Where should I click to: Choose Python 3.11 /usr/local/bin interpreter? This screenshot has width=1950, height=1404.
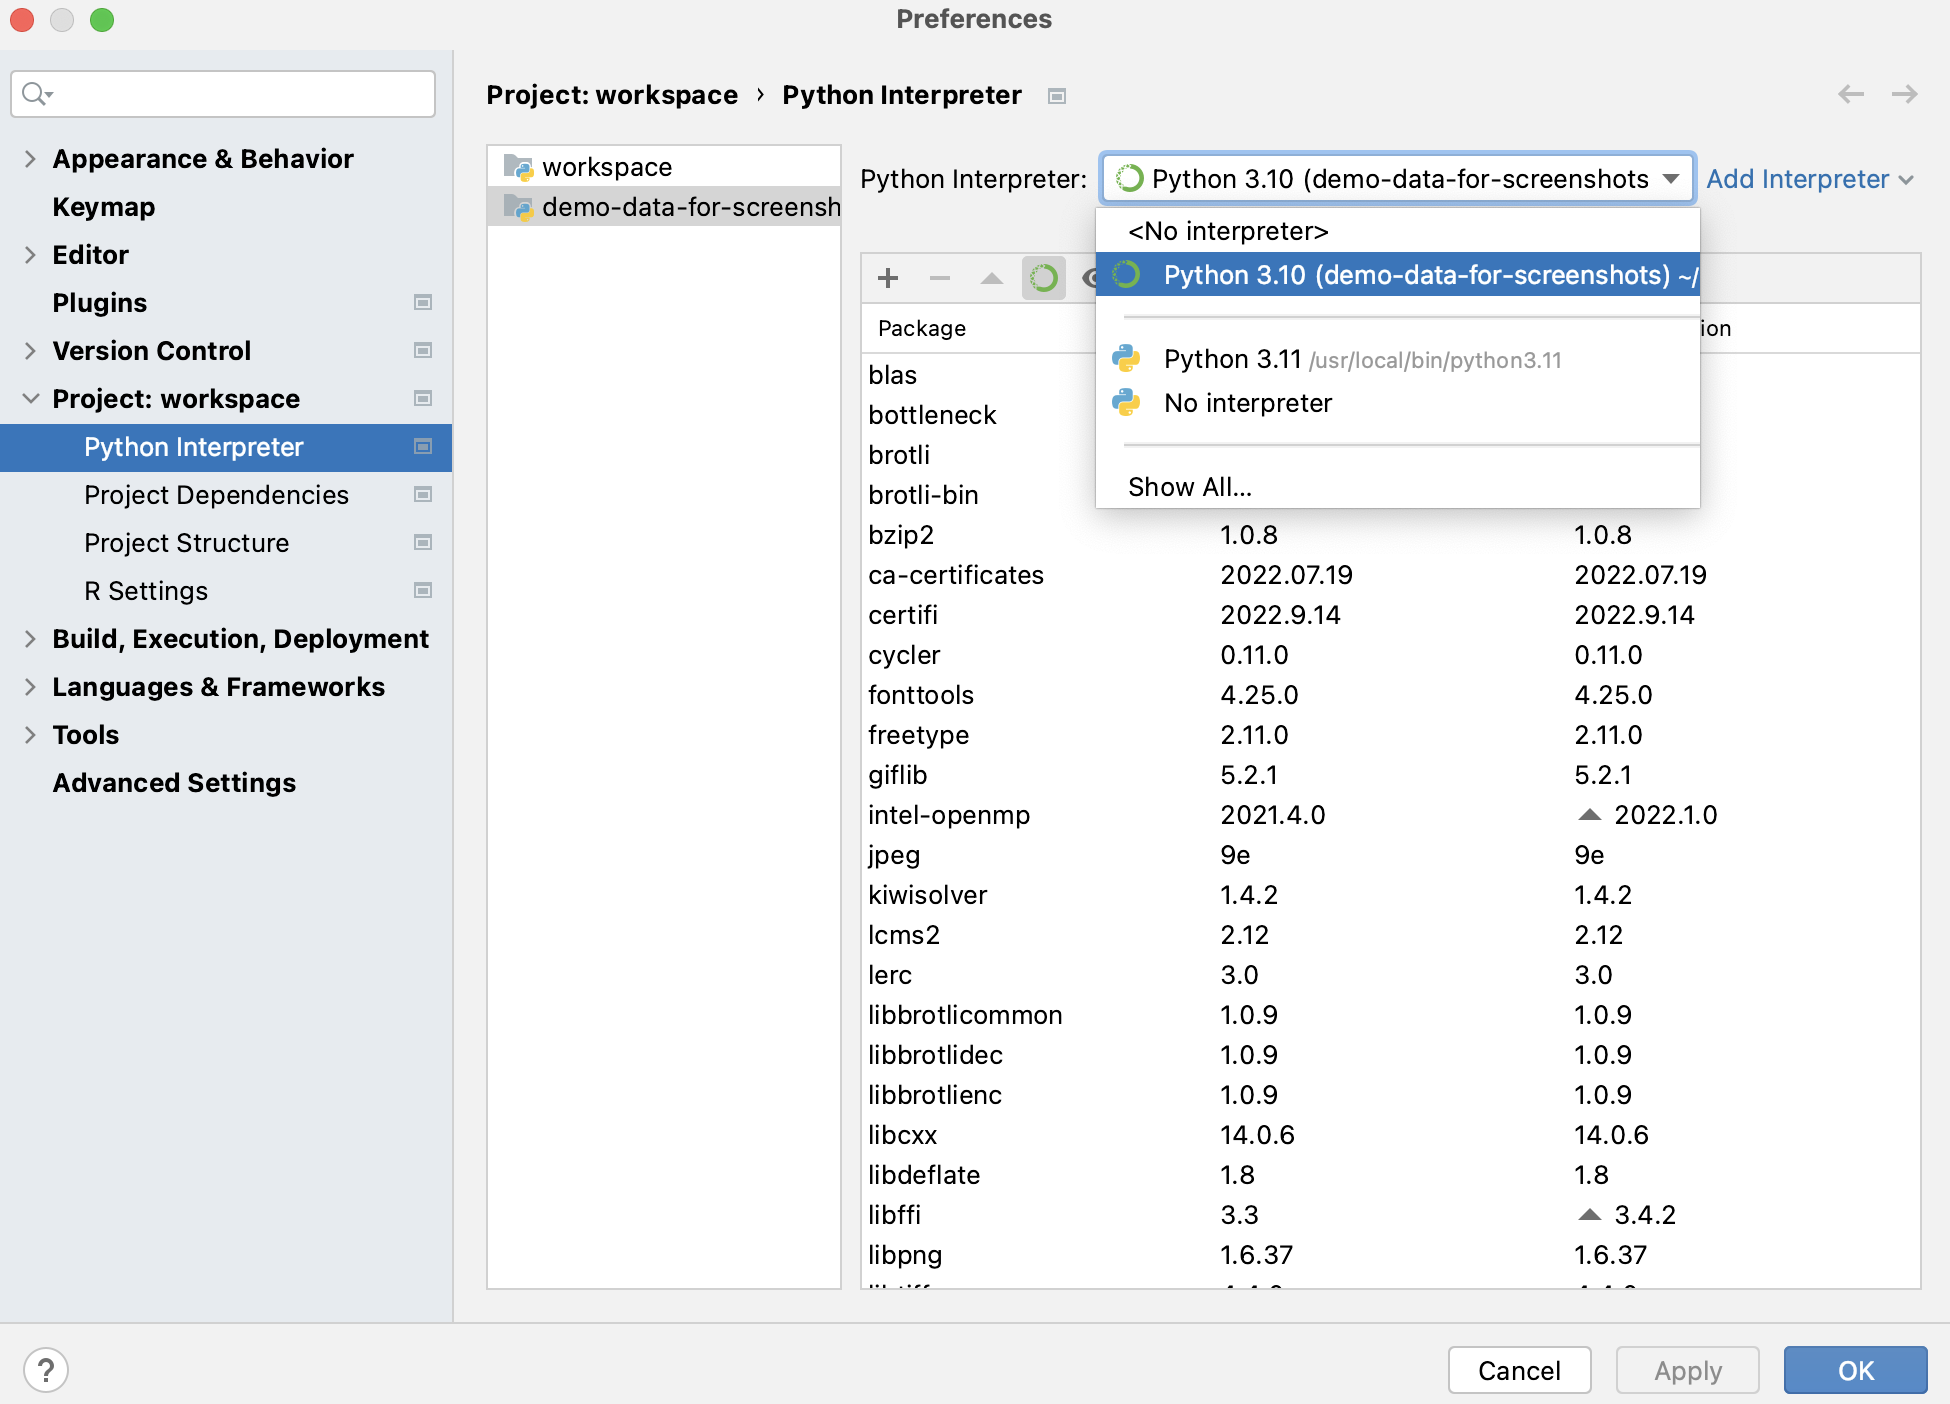point(1398,359)
